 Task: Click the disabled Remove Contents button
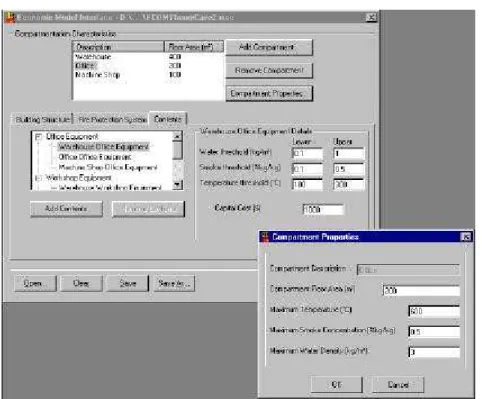[148, 209]
